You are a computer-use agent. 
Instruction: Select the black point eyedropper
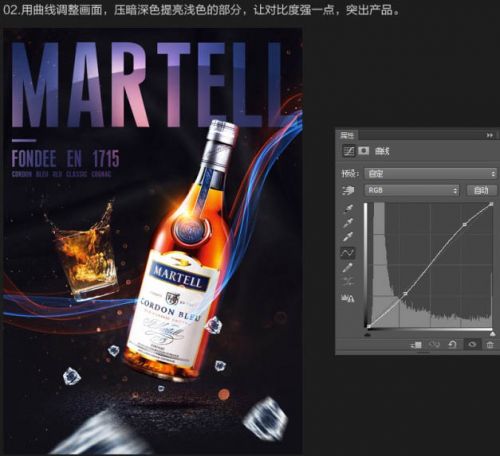348,208
